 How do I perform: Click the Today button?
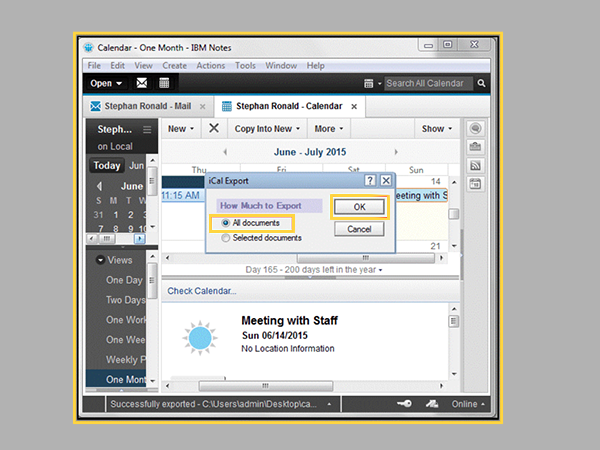click(x=107, y=166)
